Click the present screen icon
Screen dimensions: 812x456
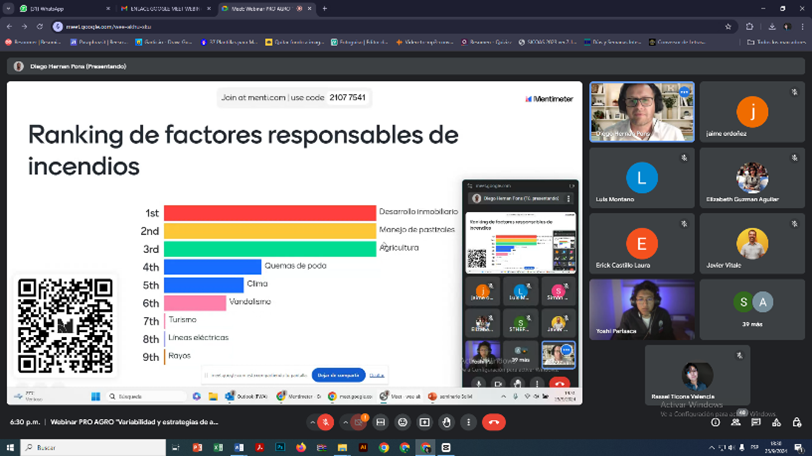point(425,422)
